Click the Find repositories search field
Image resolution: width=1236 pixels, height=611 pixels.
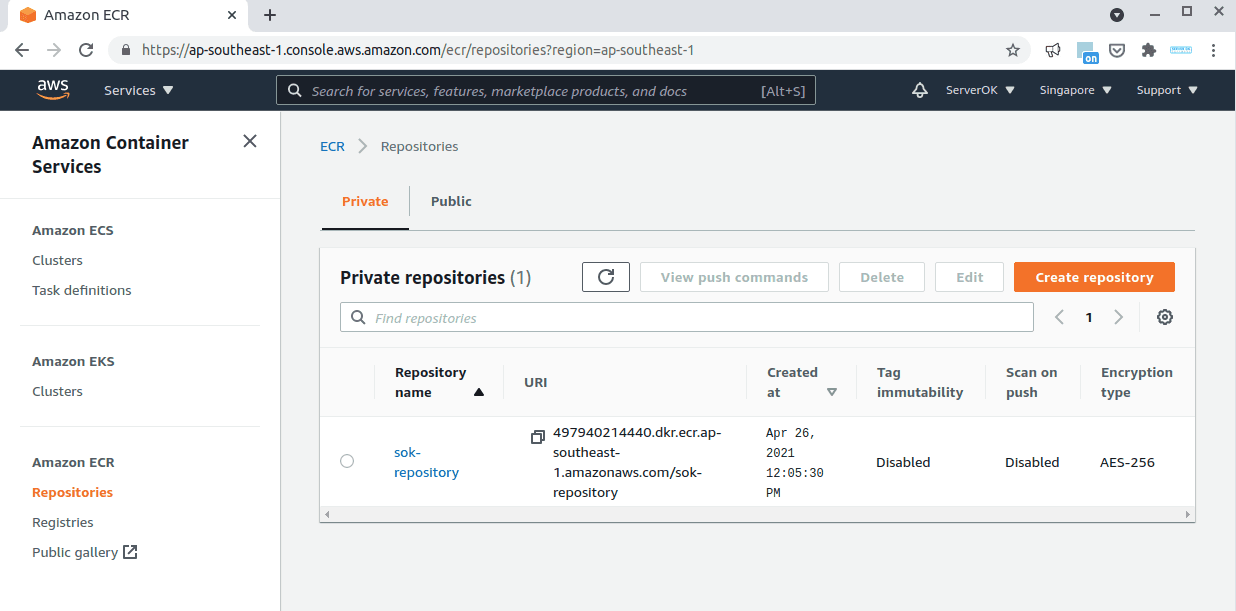pos(687,316)
